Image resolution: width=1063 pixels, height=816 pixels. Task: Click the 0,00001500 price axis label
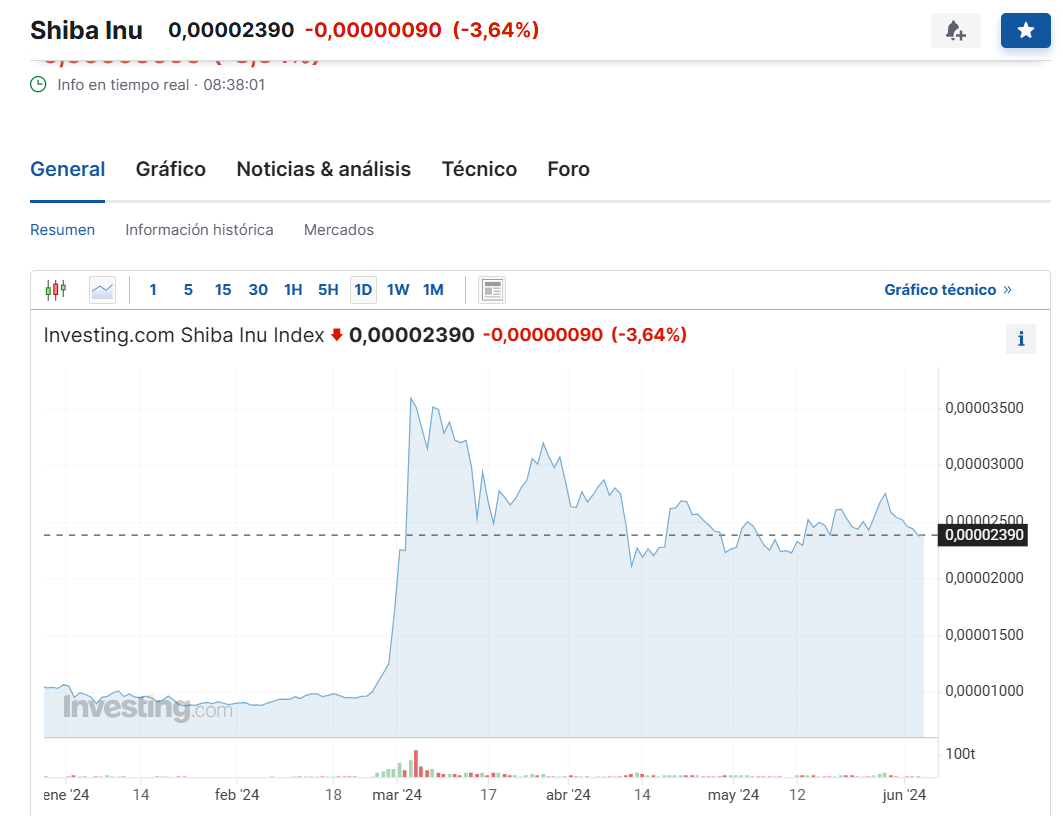984,635
